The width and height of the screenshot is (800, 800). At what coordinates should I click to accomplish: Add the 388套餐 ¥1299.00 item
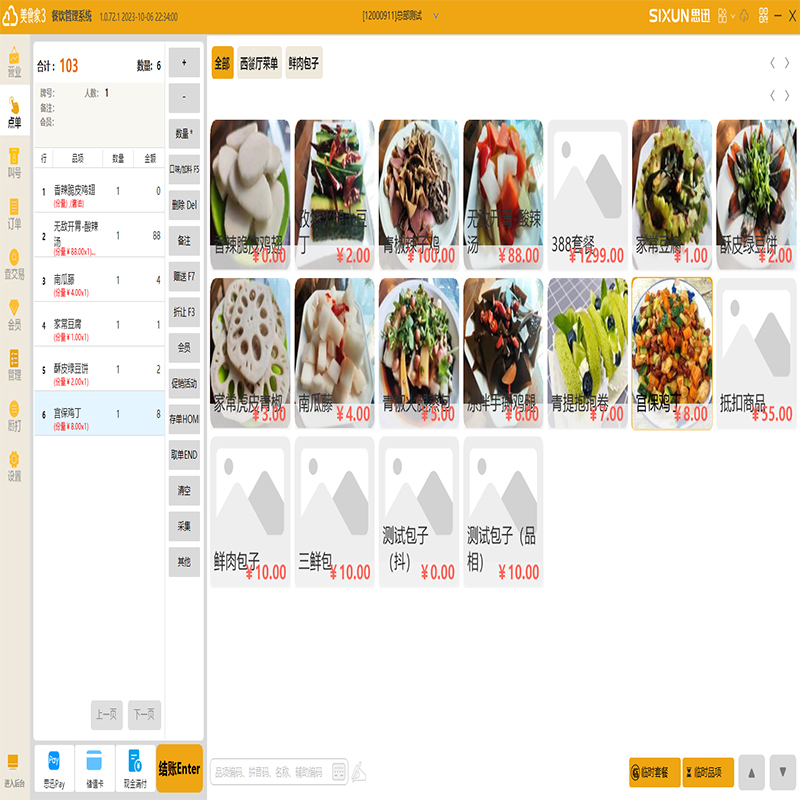tap(588, 195)
